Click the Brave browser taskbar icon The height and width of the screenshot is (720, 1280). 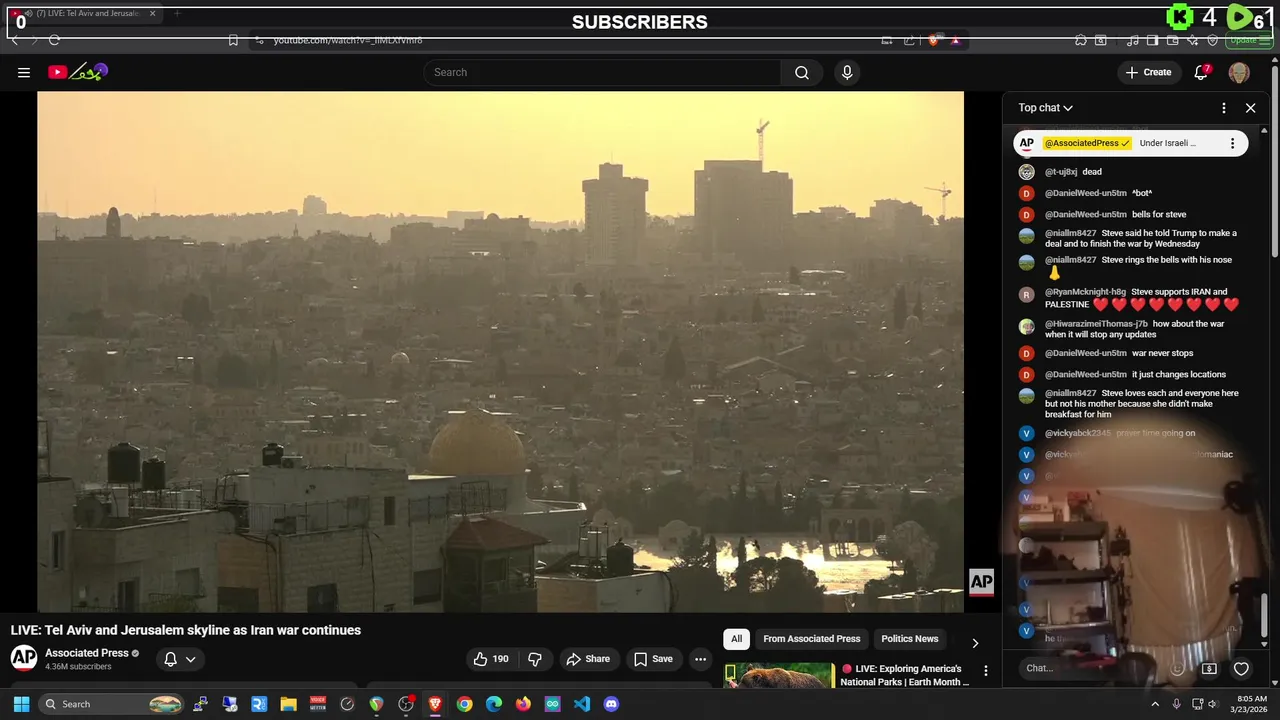pos(435,704)
